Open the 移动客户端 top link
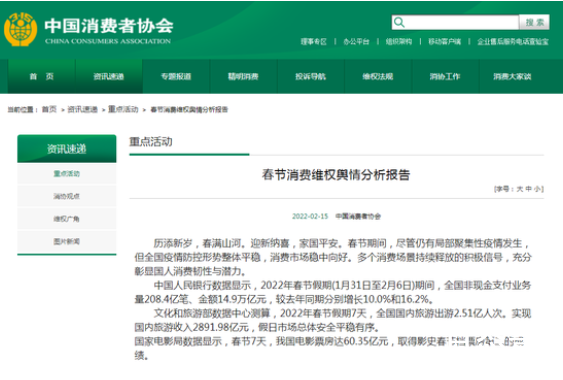This screenshot has width=563, height=380. tap(445, 42)
